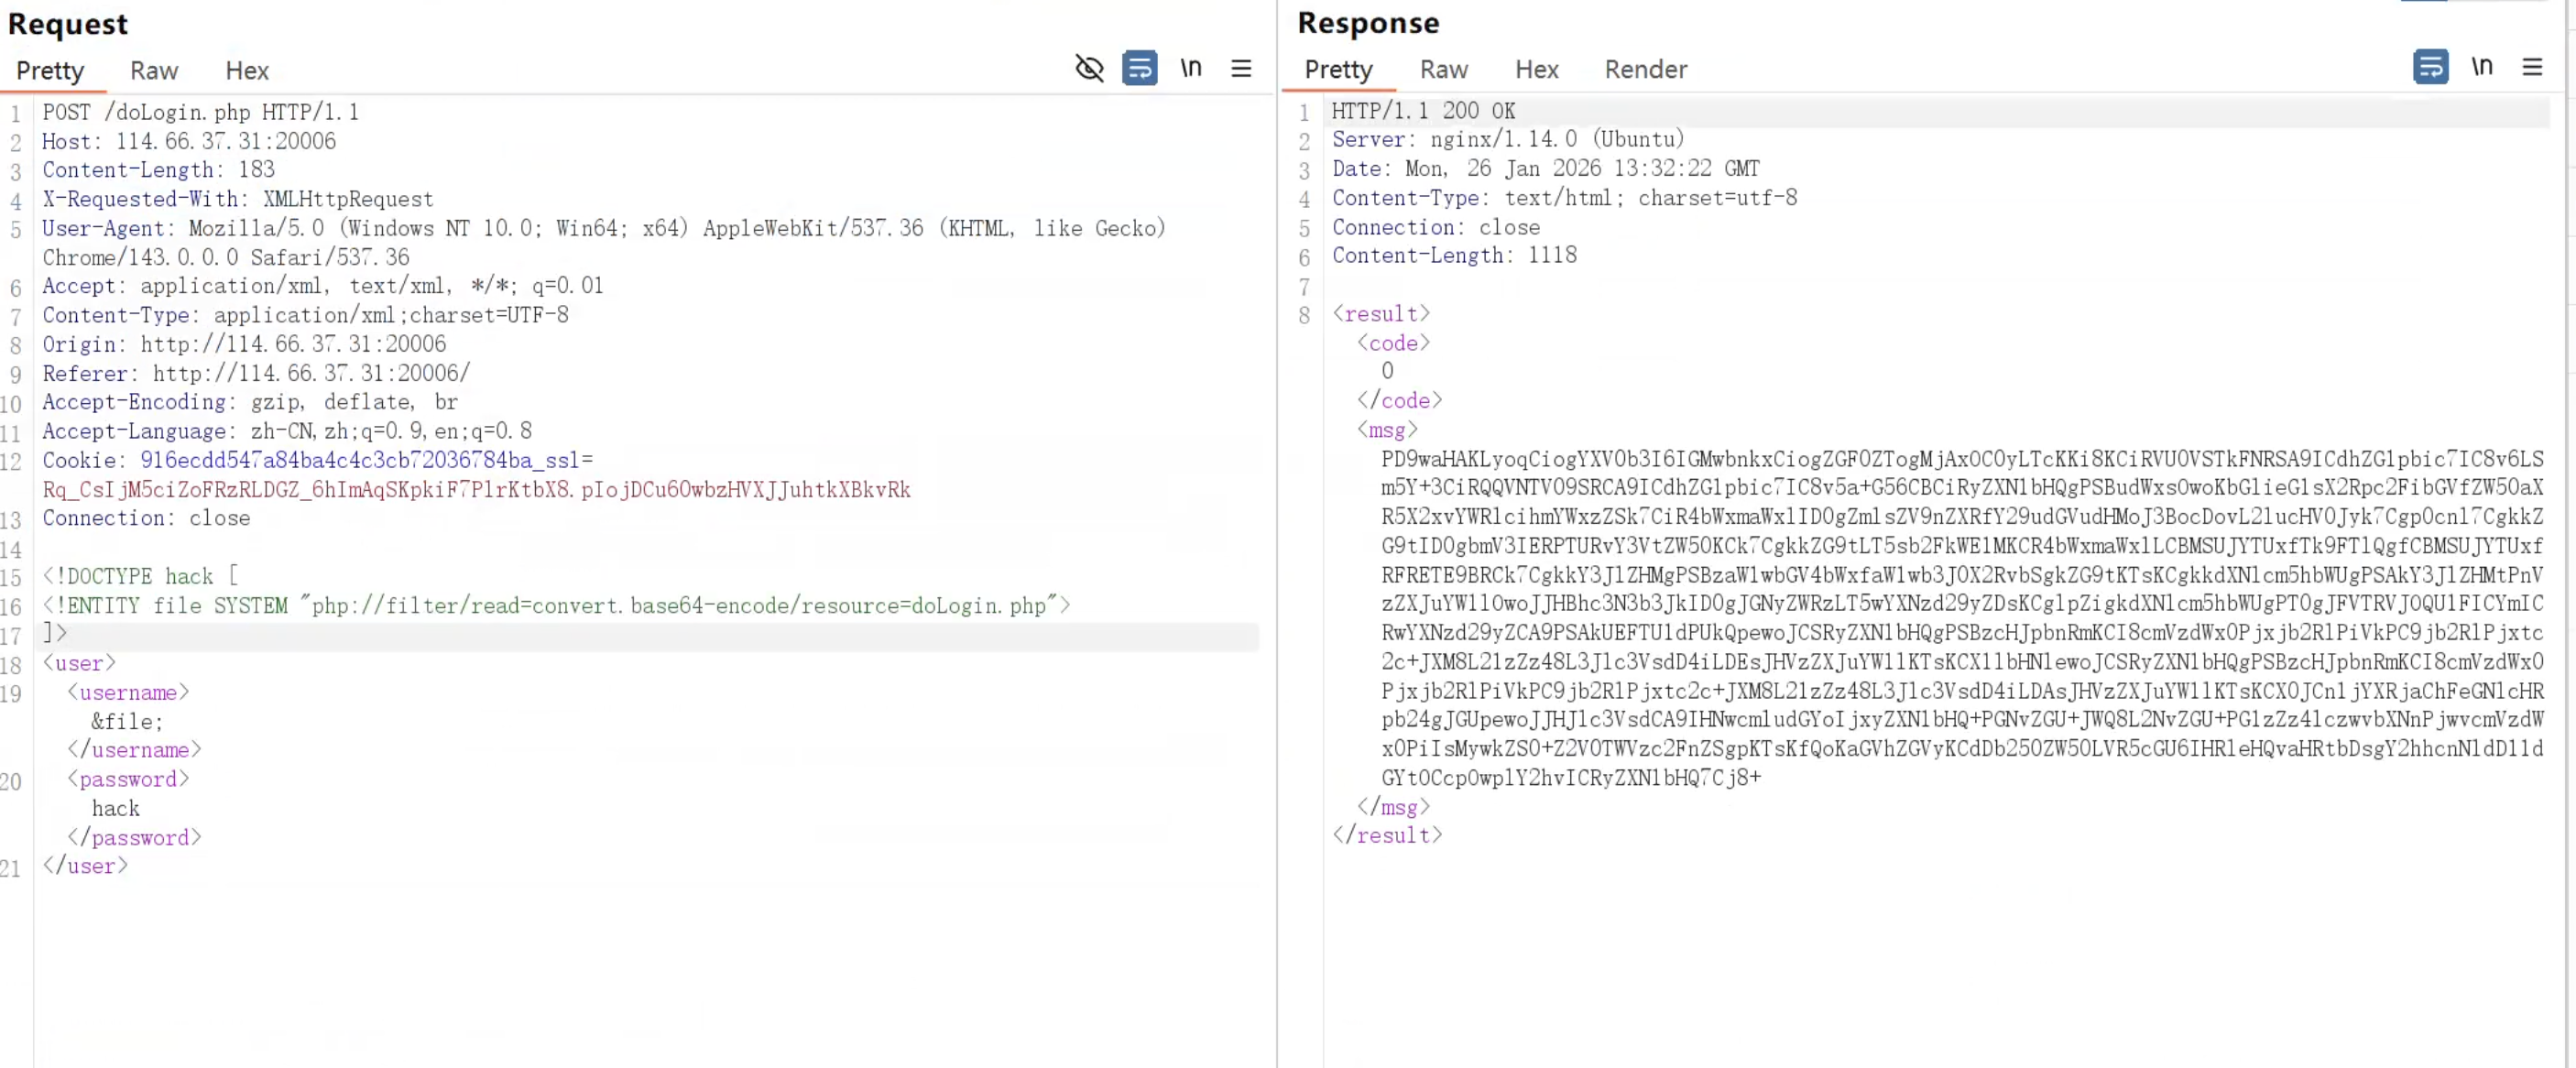Select the Response Pretty tab
The width and height of the screenshot is (2576, 1068).
click(1338, 70)
